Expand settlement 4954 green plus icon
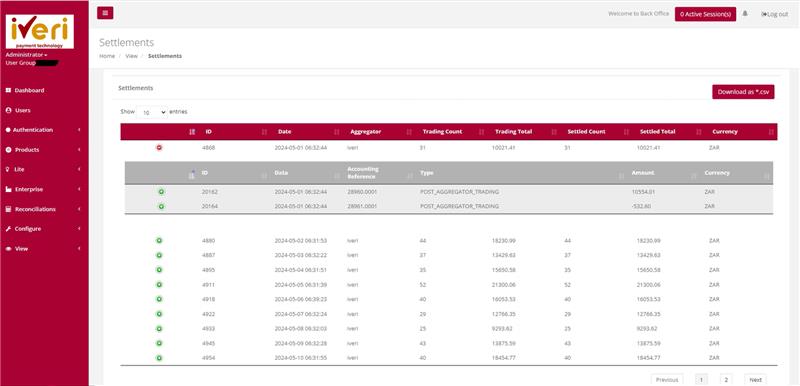The image size is (800, 386). [159, 358]
